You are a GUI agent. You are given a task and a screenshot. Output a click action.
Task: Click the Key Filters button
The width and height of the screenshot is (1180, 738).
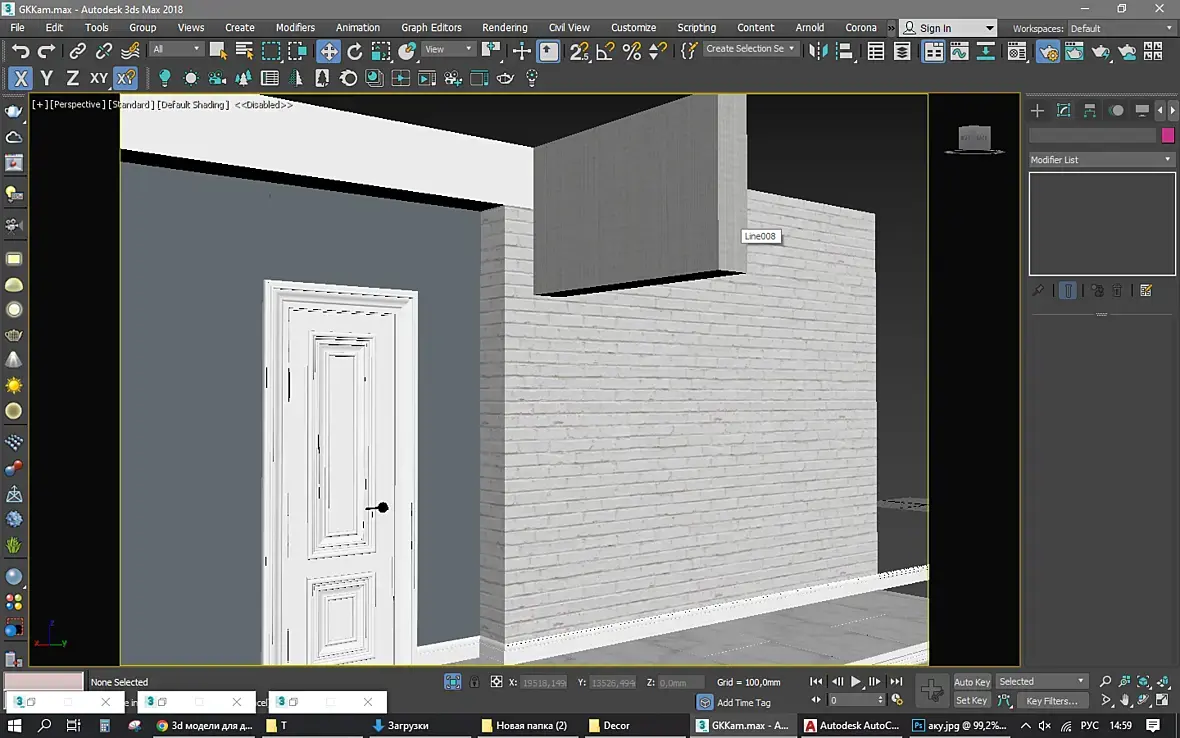click(x=1051, y=701)
